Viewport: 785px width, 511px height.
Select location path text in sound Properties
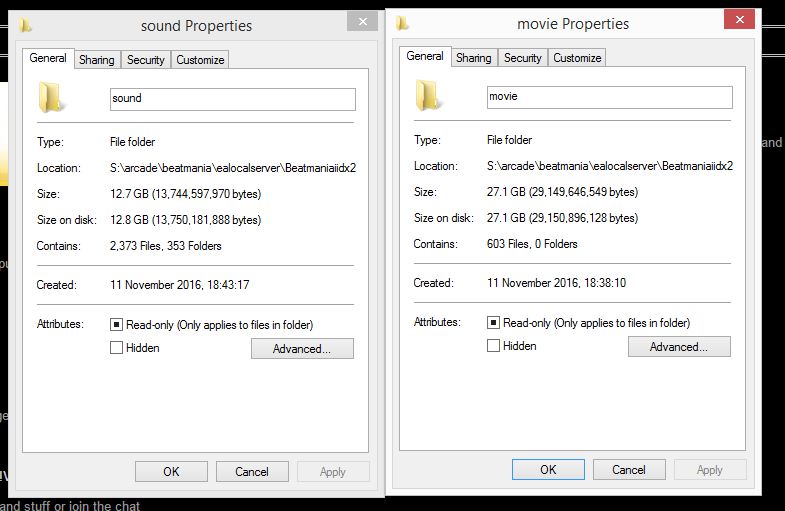pos(233,168)
